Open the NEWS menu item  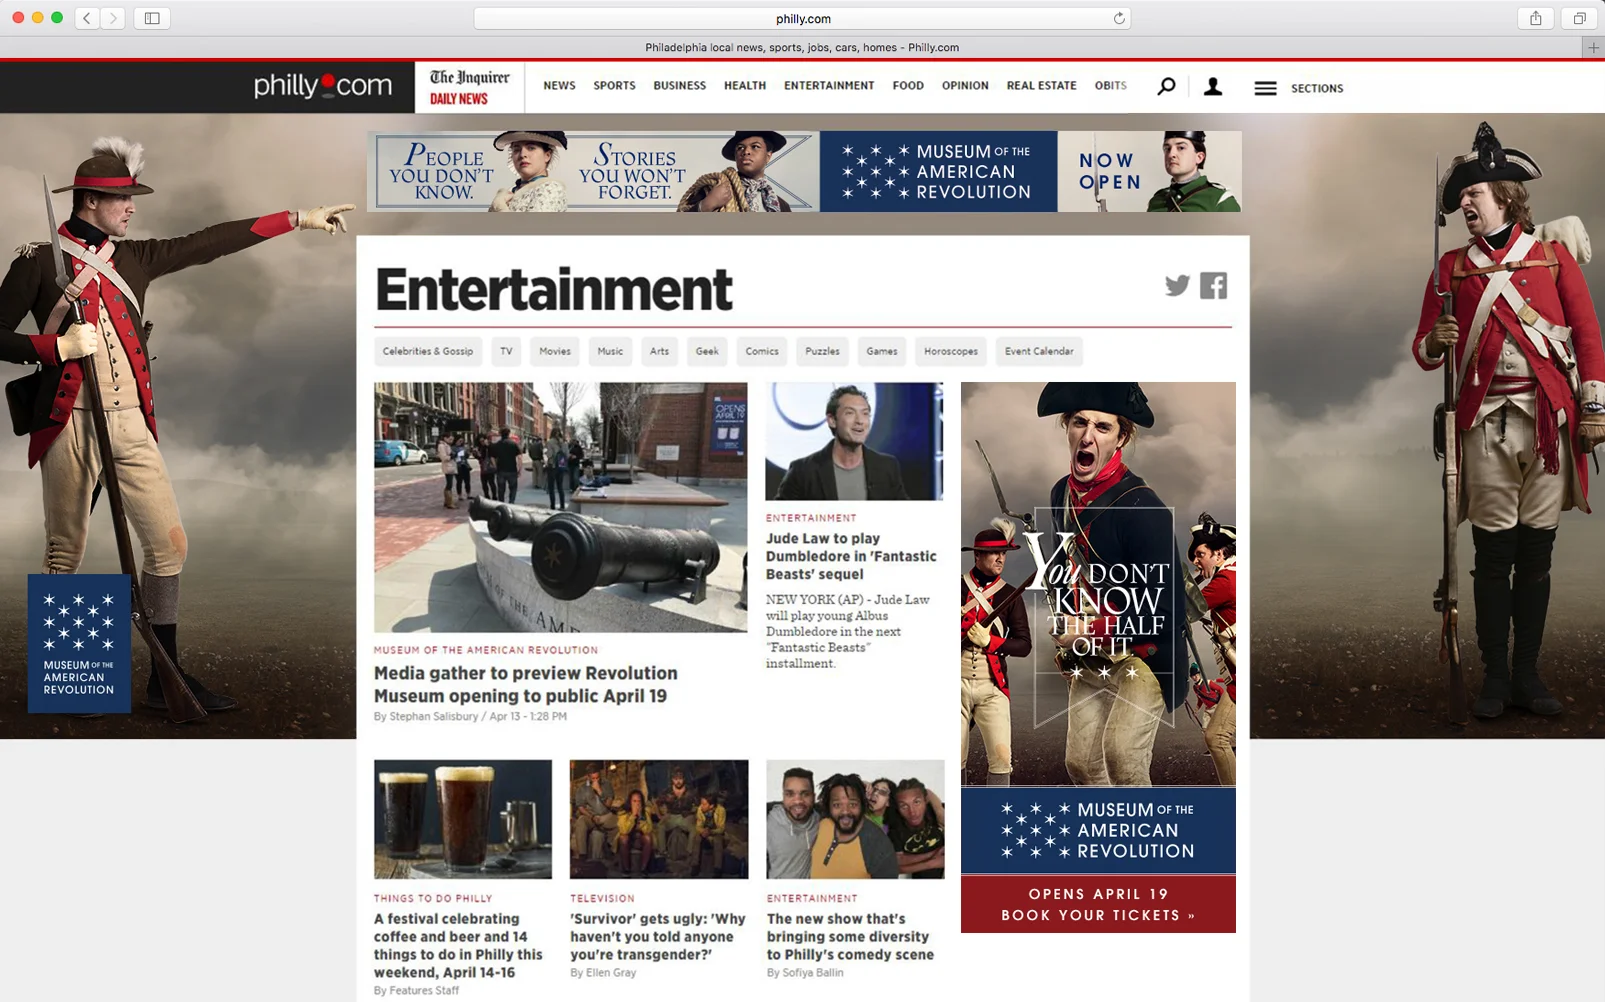click(x=559, y=86)
